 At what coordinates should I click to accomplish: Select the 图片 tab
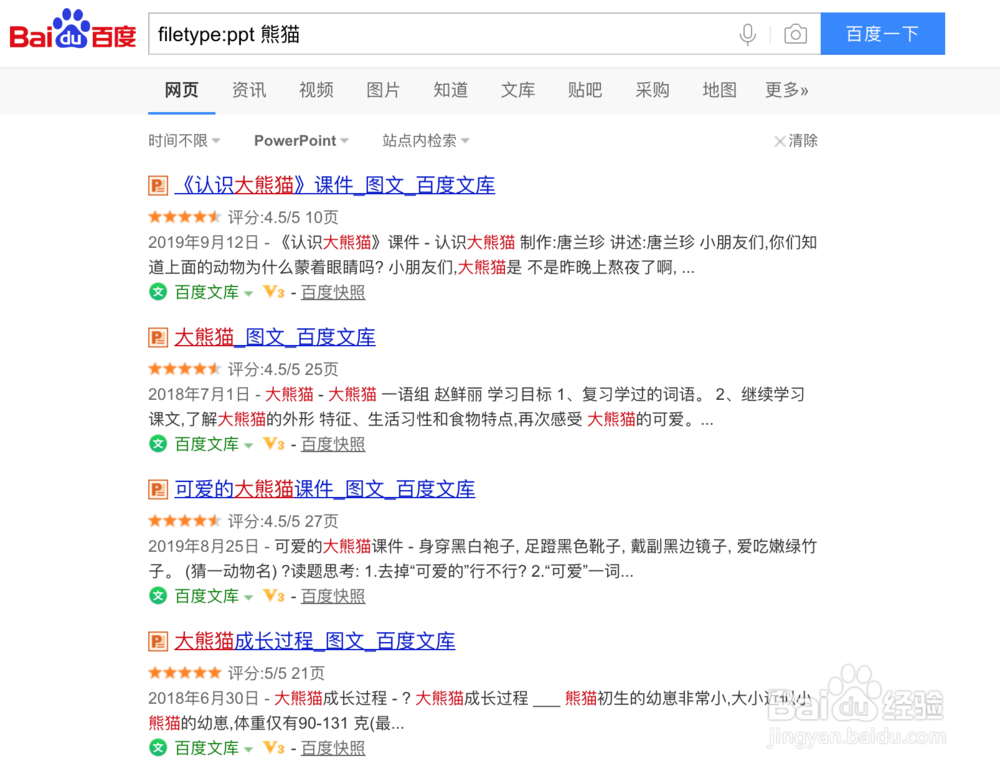[x=384, y=90]
